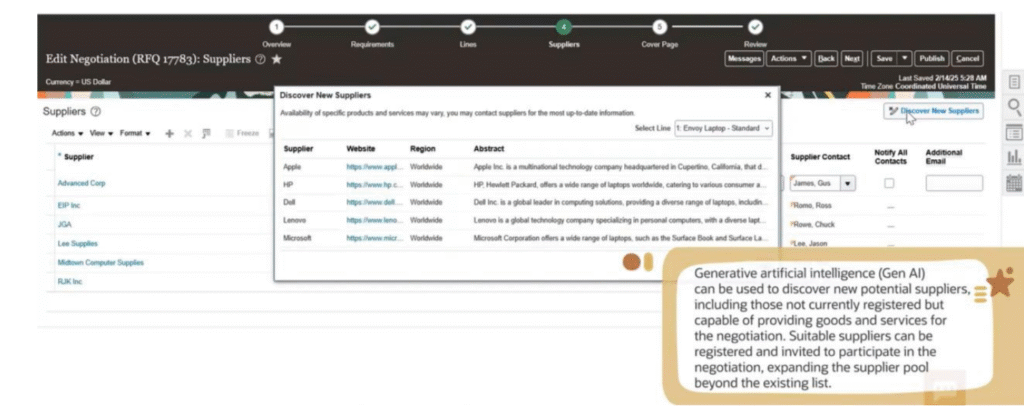Open the JGA supplier link

(x=64, y=225)
